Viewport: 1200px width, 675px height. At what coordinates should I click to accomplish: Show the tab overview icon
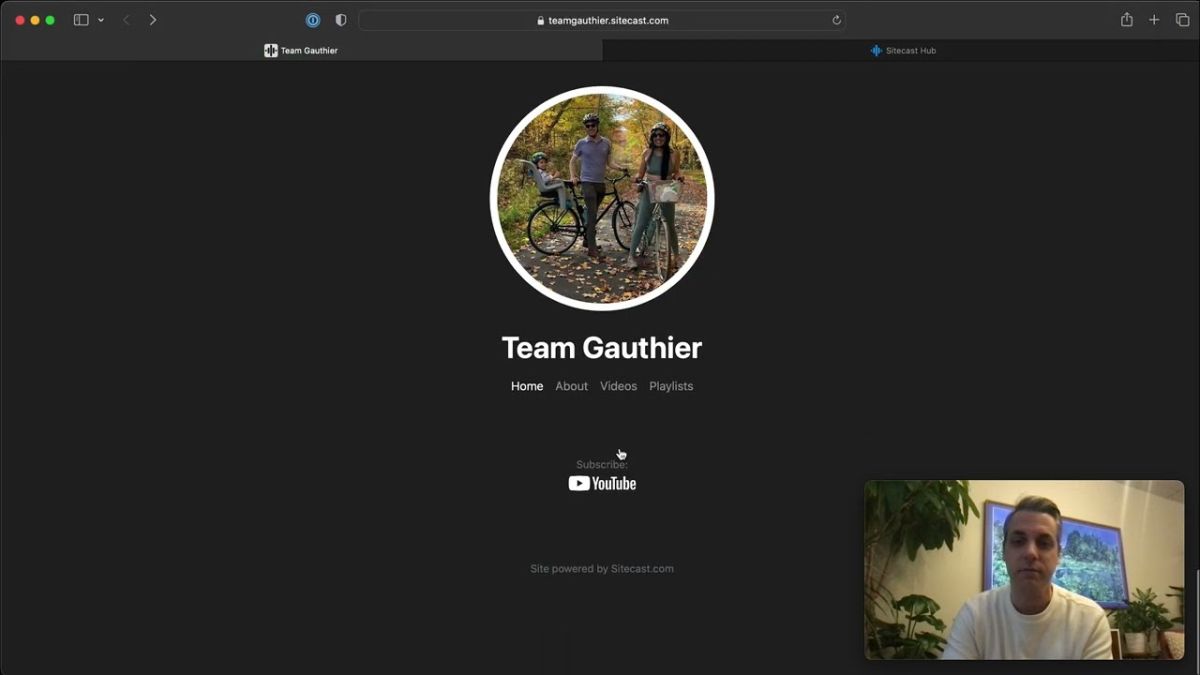click(x=1182, y=20)
